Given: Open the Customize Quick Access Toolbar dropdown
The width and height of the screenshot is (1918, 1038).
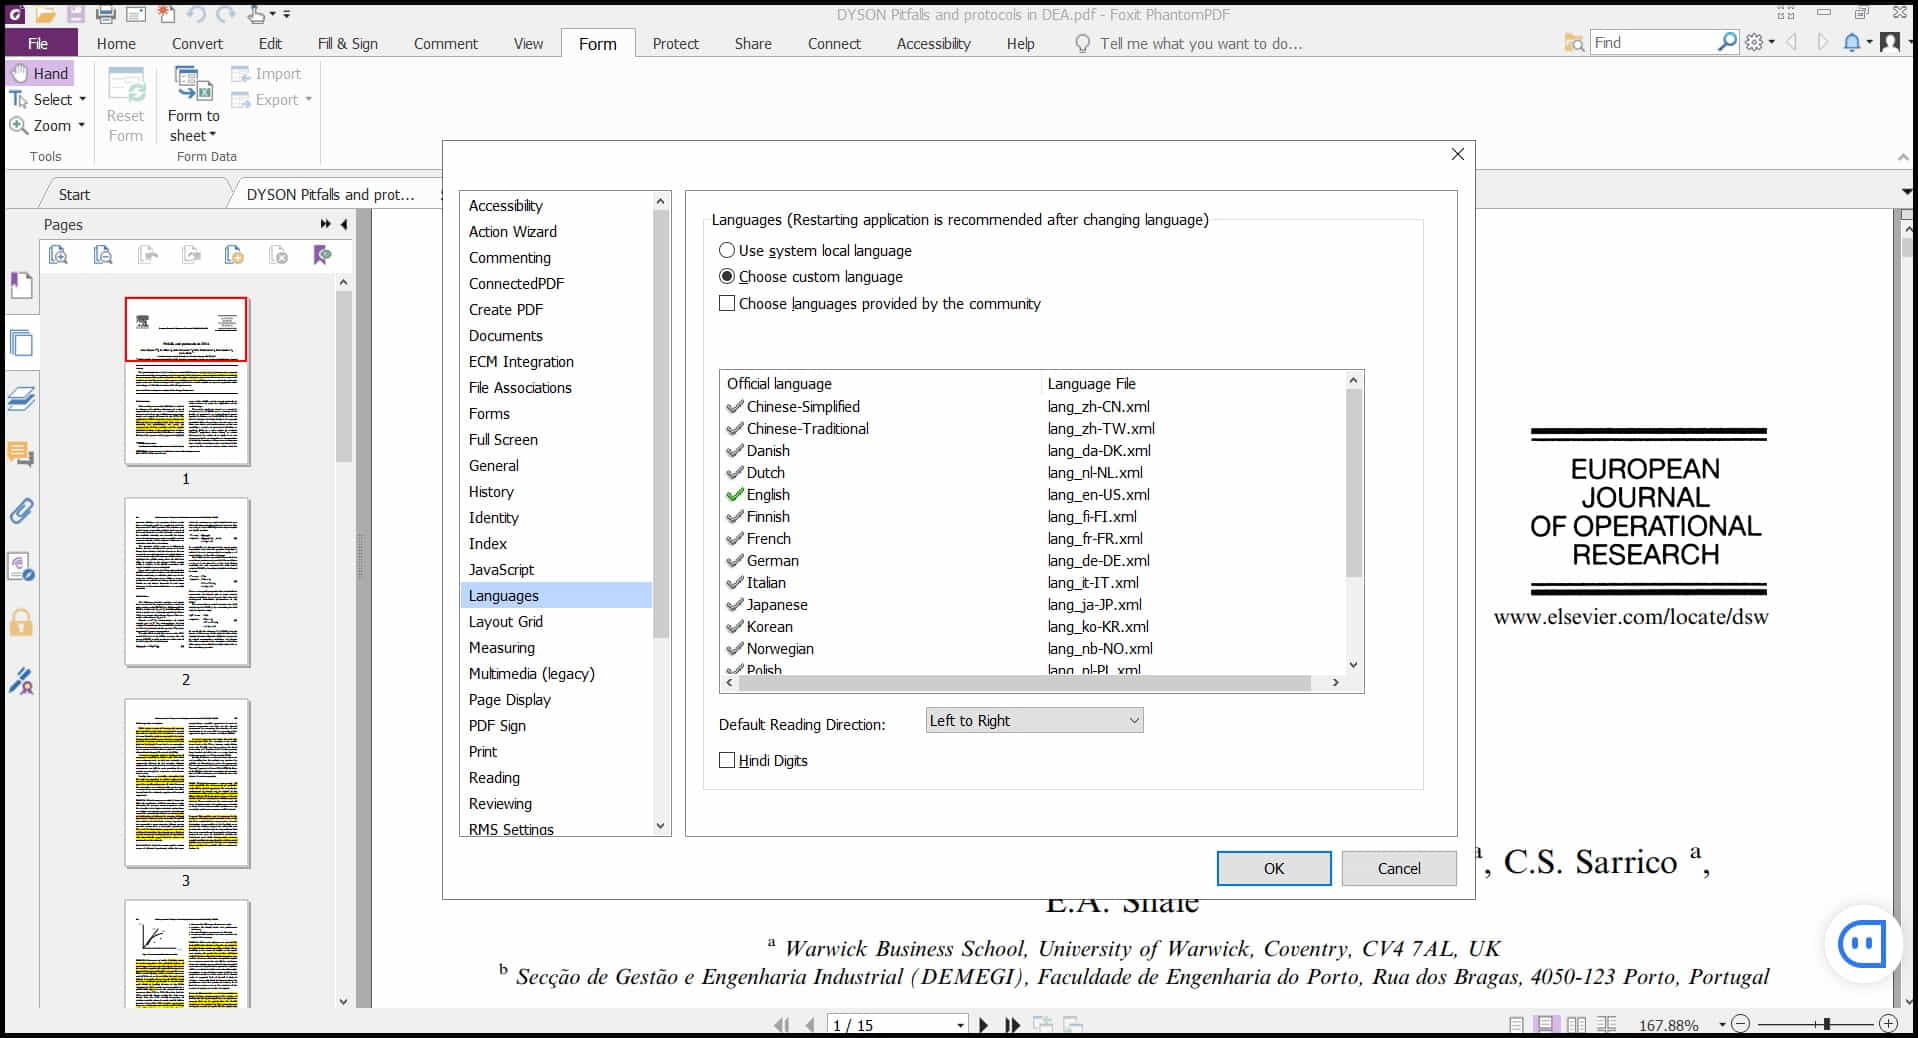Looking at the screenshot, I should click(287, 15).
